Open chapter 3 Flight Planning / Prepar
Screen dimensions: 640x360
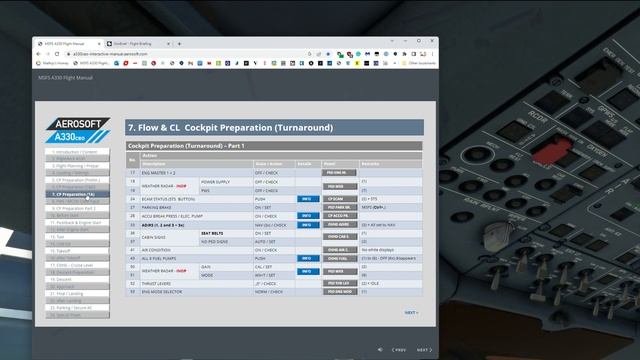click(x=77, y=166)
